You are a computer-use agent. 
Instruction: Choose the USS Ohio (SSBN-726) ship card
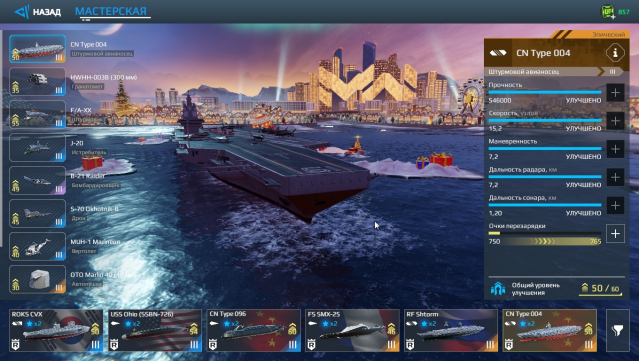tap(155, 330)
